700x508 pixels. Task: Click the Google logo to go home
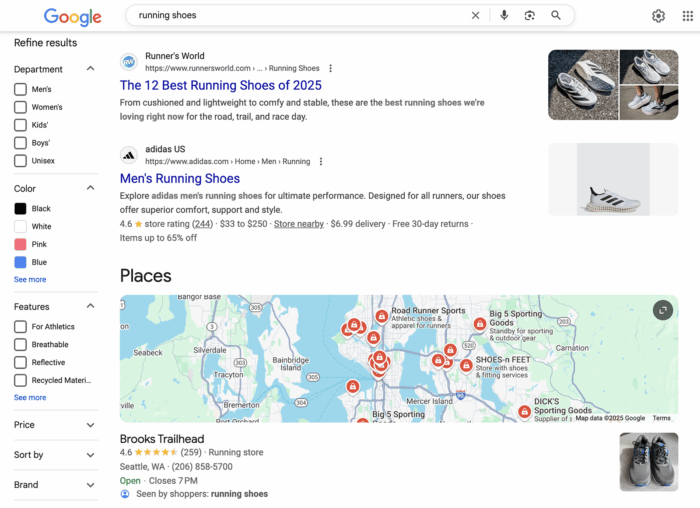coord(73,17)
